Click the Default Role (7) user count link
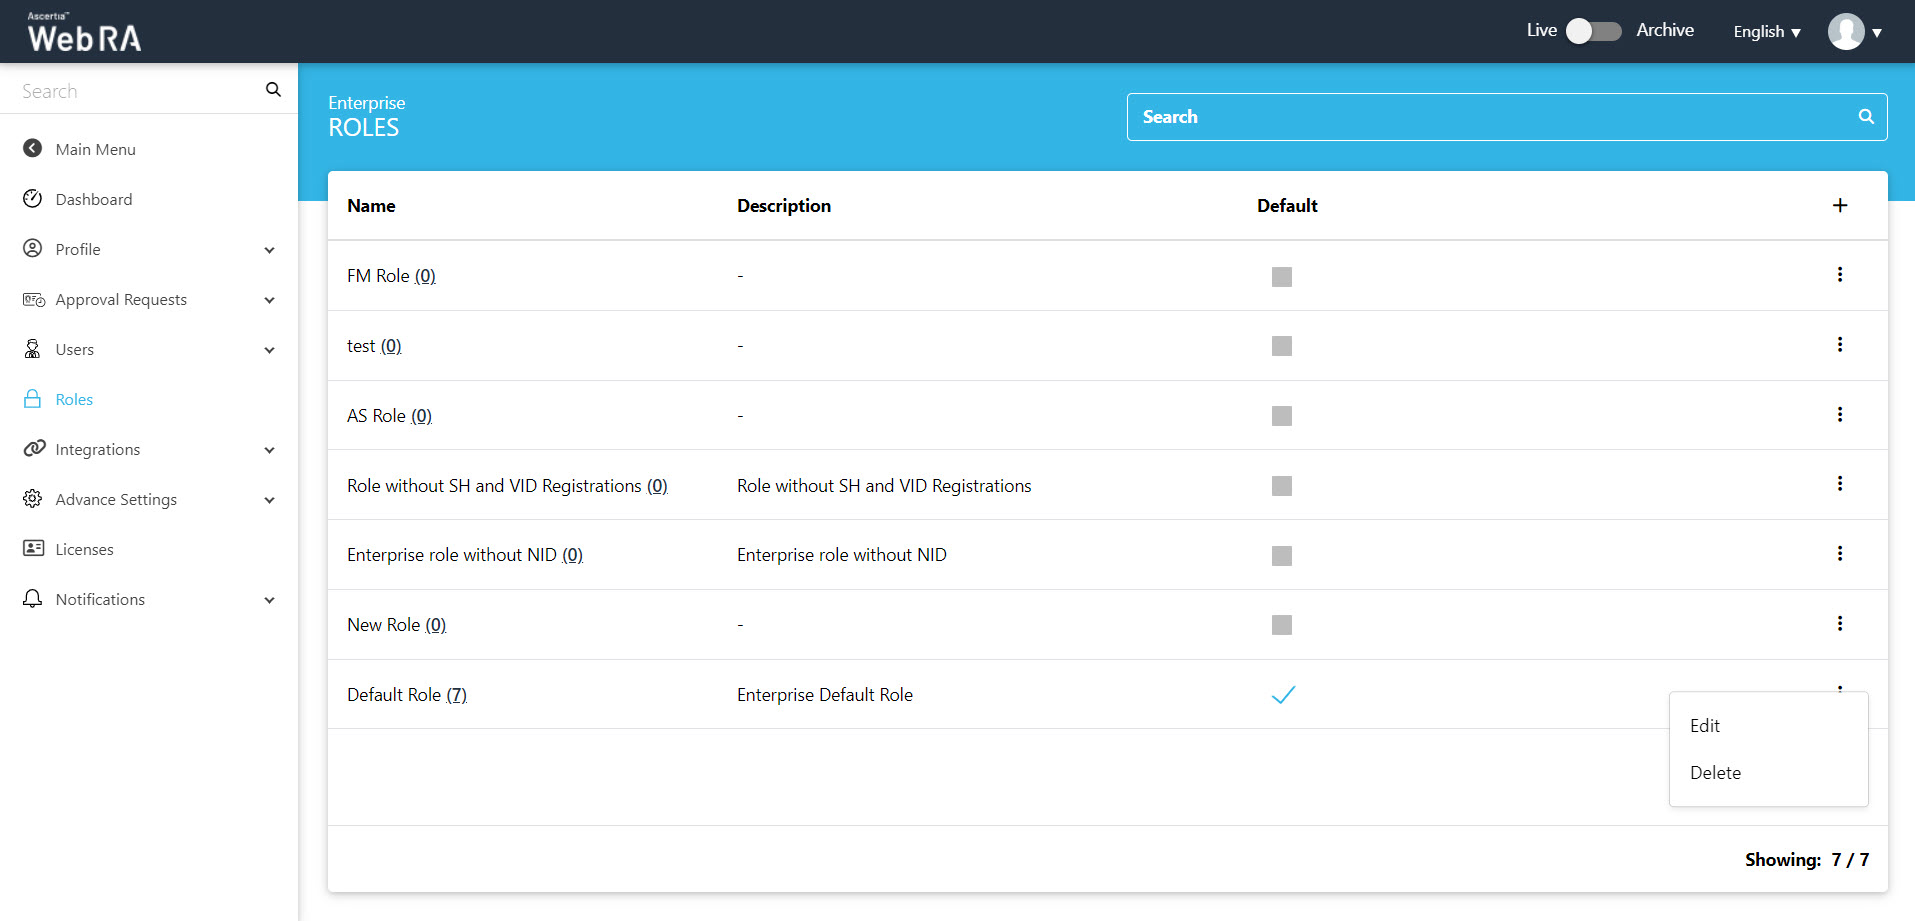Viewport: 1915px width, 921px height. (x=456, y=695)
